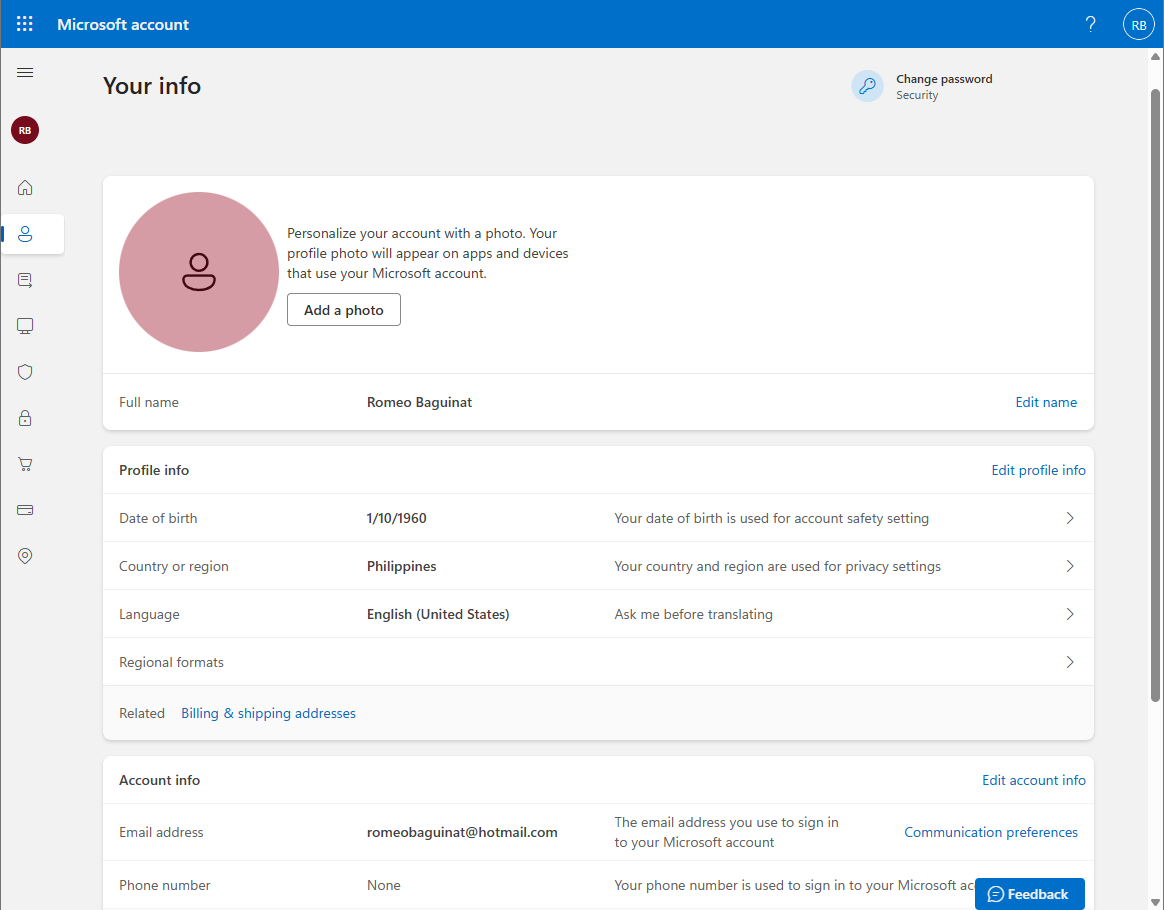
Task: Click the Add a photo button
Action: coord(344,310)
